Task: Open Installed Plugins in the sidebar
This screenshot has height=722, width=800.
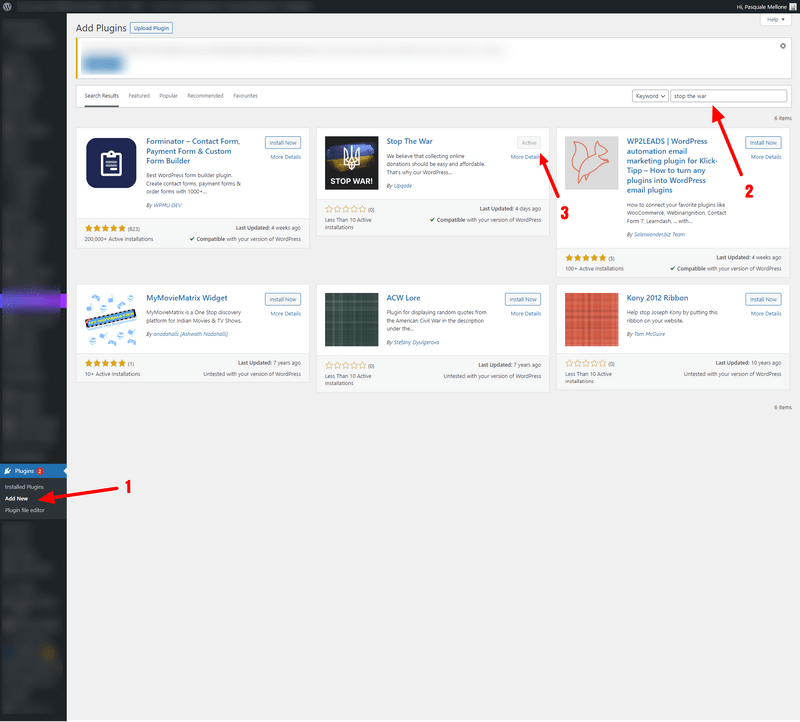Action: [x=24, y=487]
